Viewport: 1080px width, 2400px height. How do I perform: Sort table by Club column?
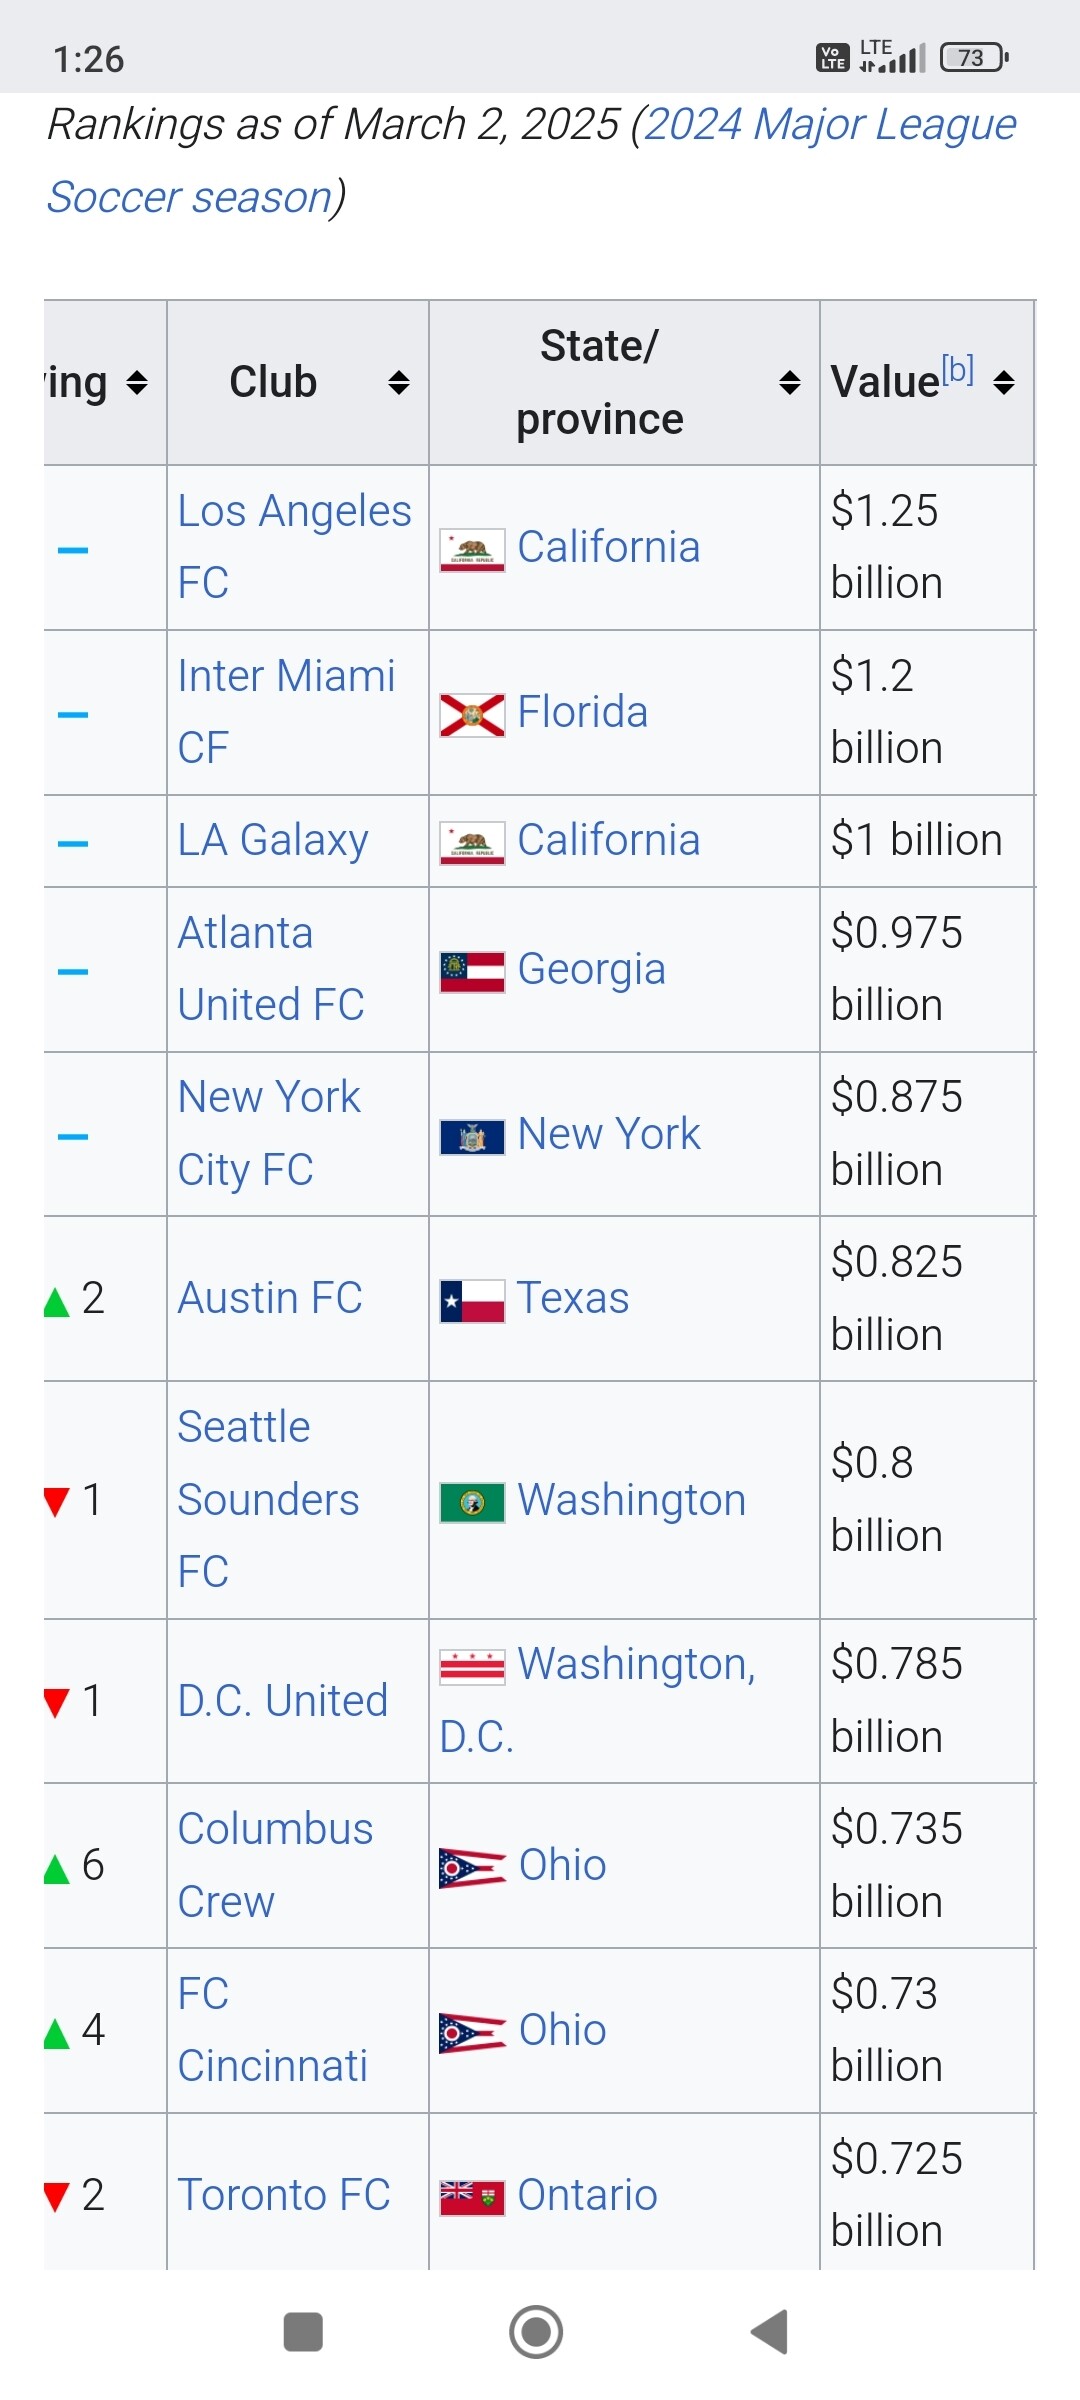(399, 382)
